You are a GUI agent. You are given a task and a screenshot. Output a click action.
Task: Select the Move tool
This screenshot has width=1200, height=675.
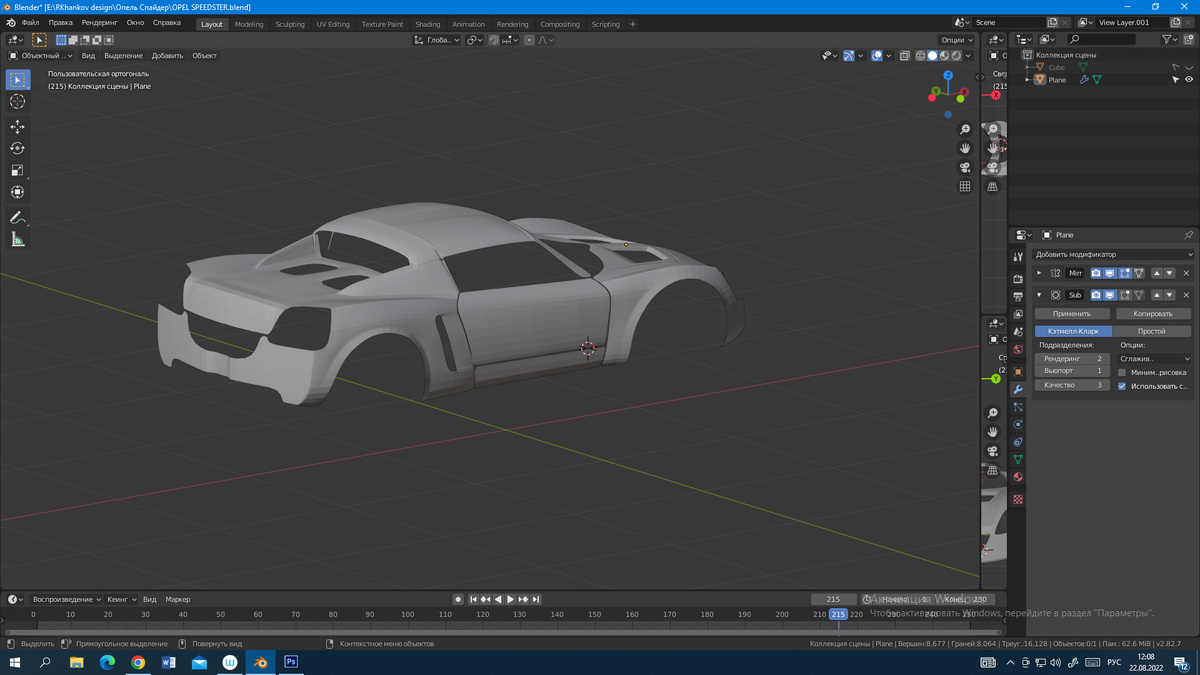(x=18, y=127)
